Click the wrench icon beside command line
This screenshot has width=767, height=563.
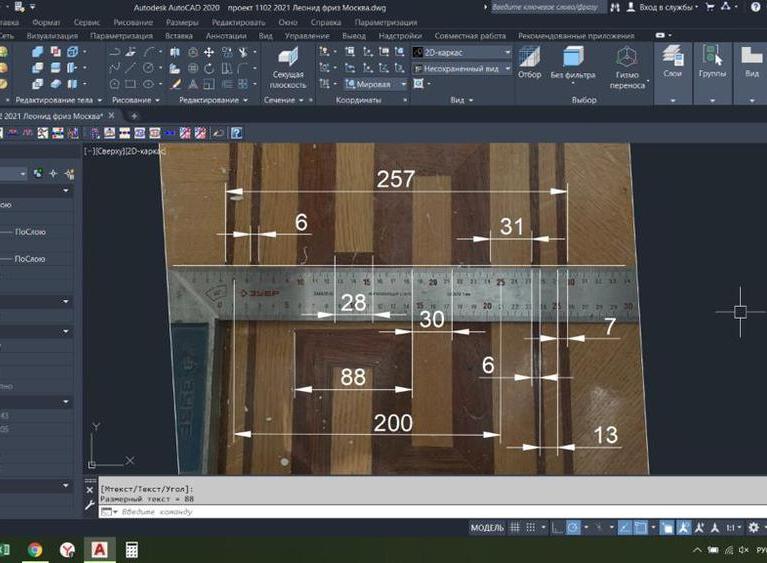[91, 505]
